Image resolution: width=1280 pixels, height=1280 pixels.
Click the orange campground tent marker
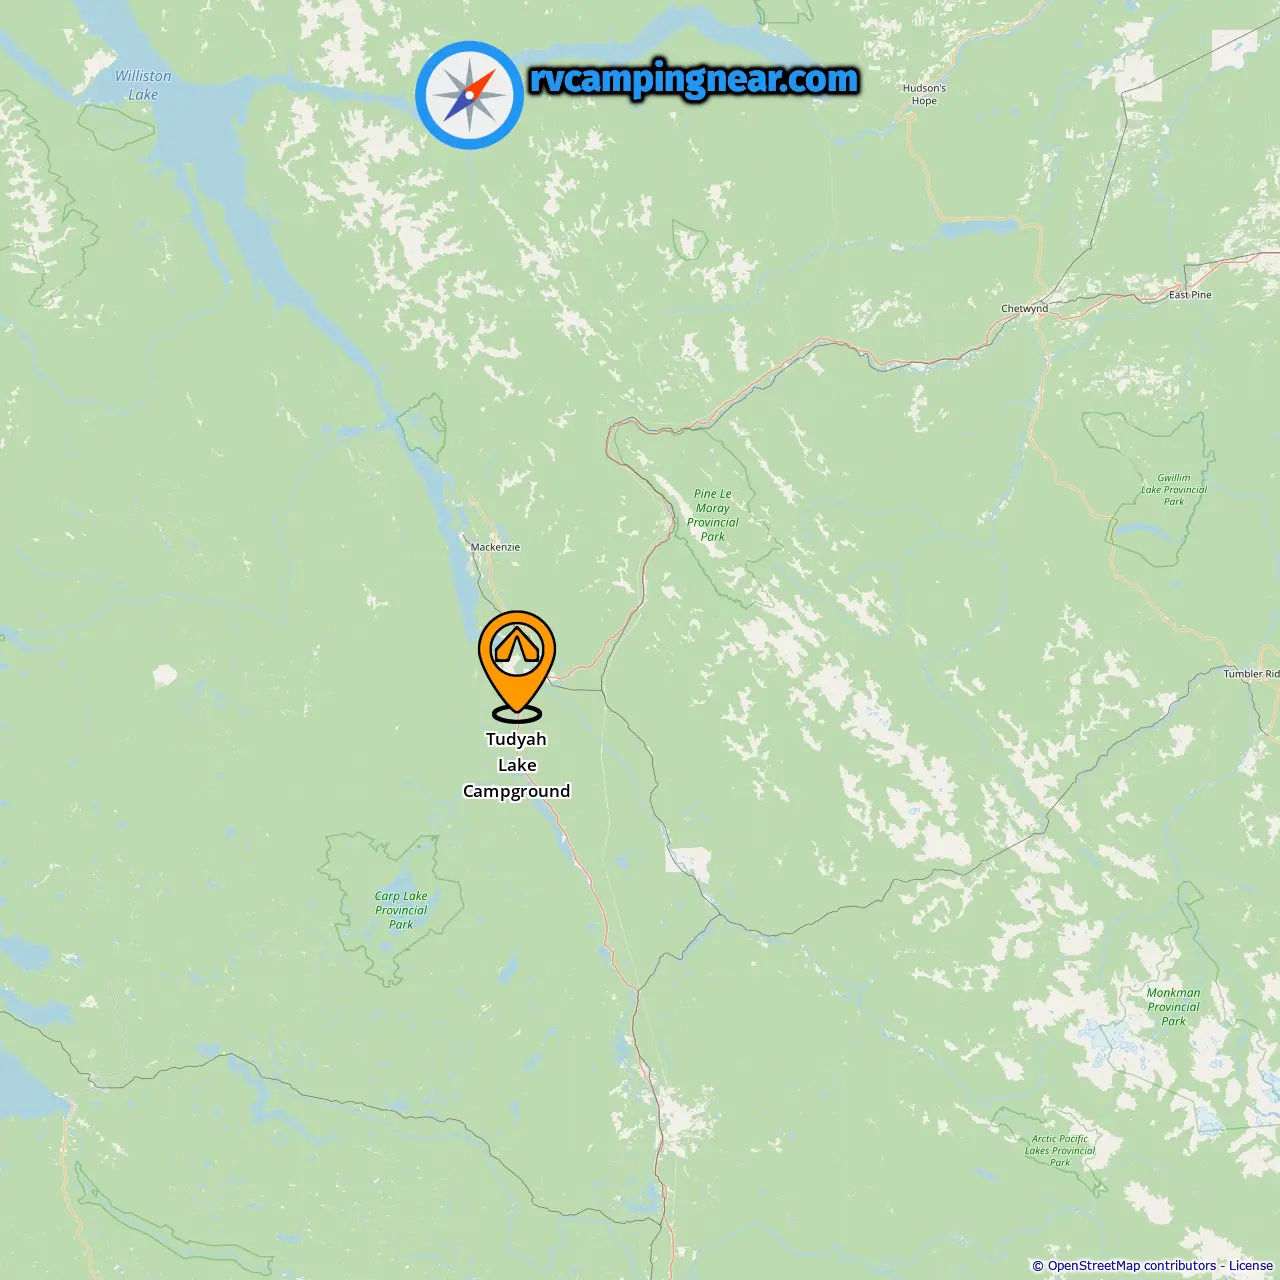coord(516,662)
